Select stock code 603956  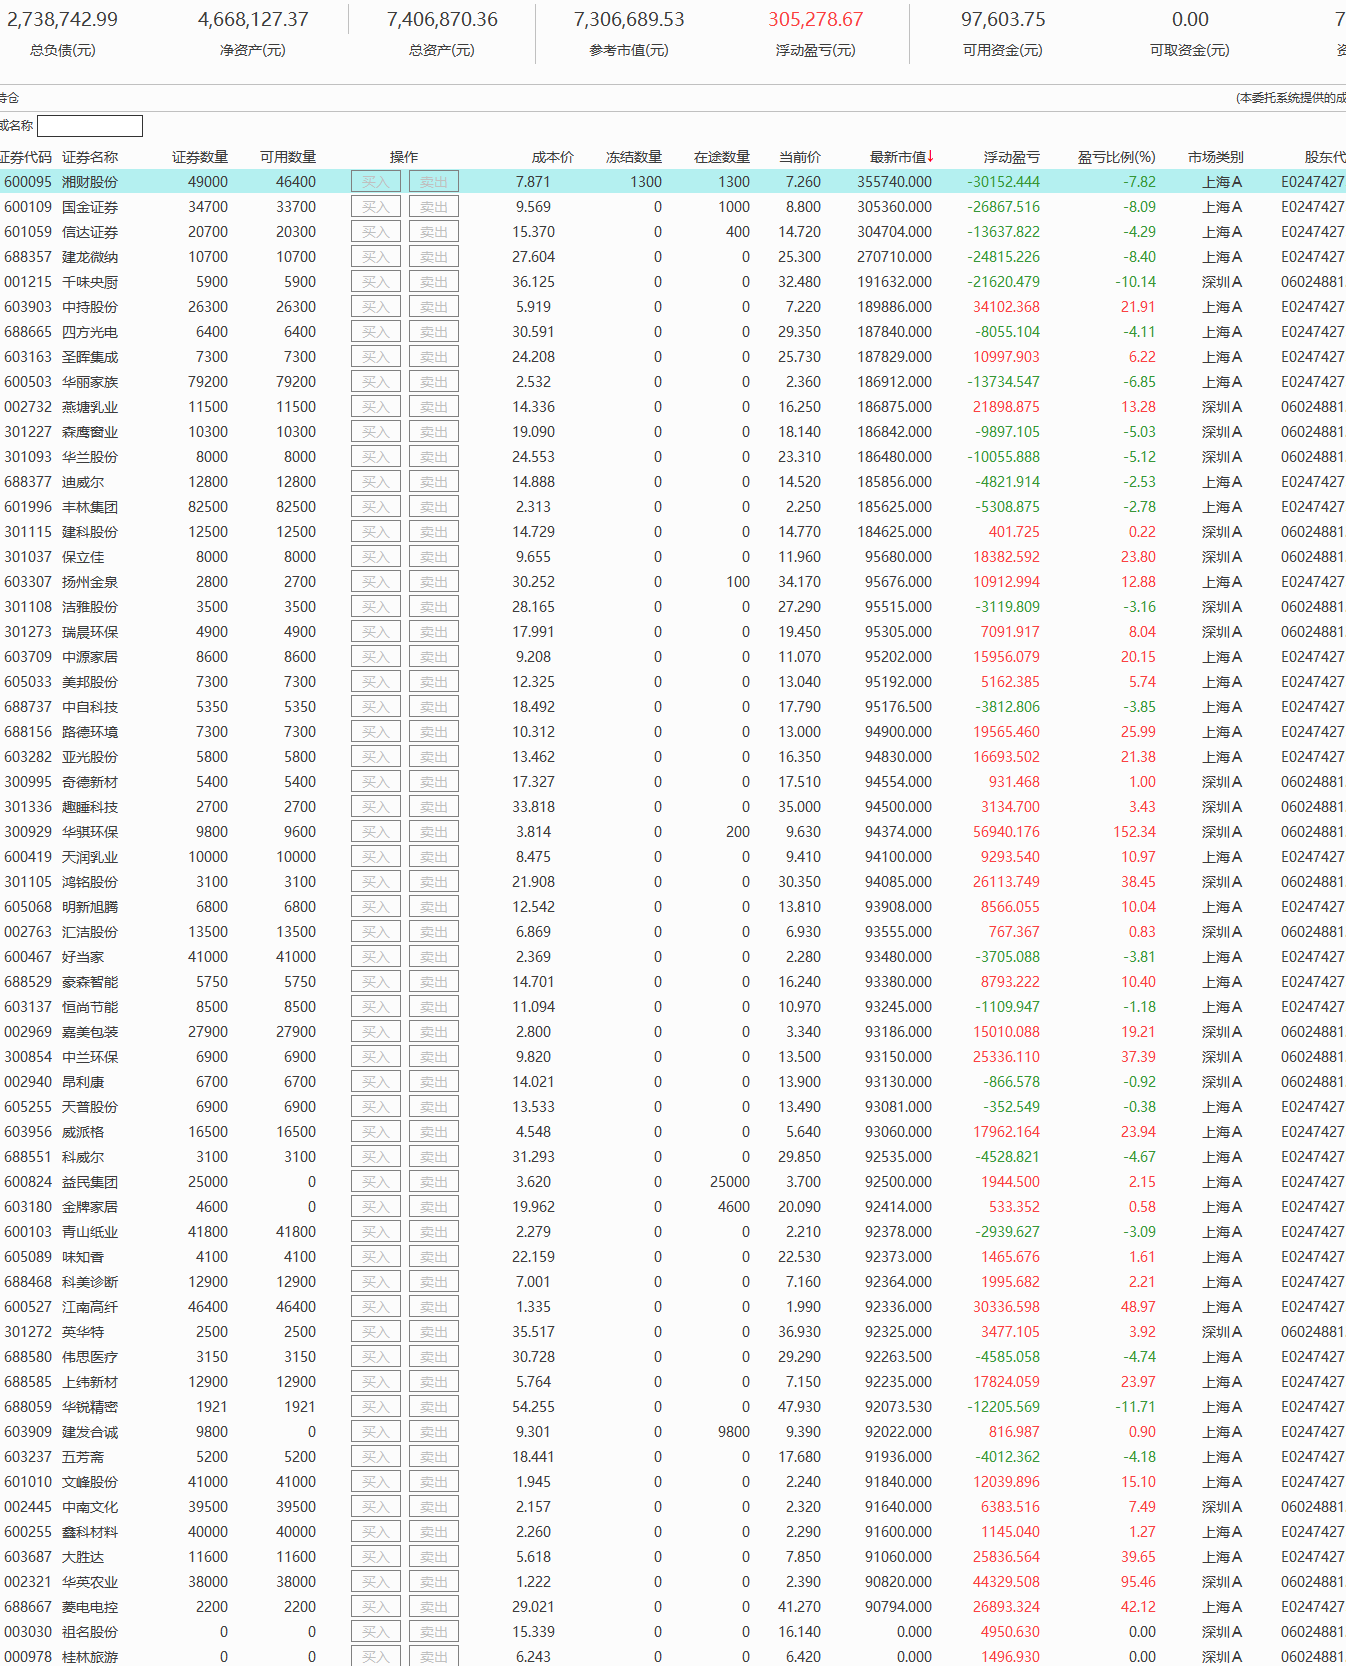28,1132
